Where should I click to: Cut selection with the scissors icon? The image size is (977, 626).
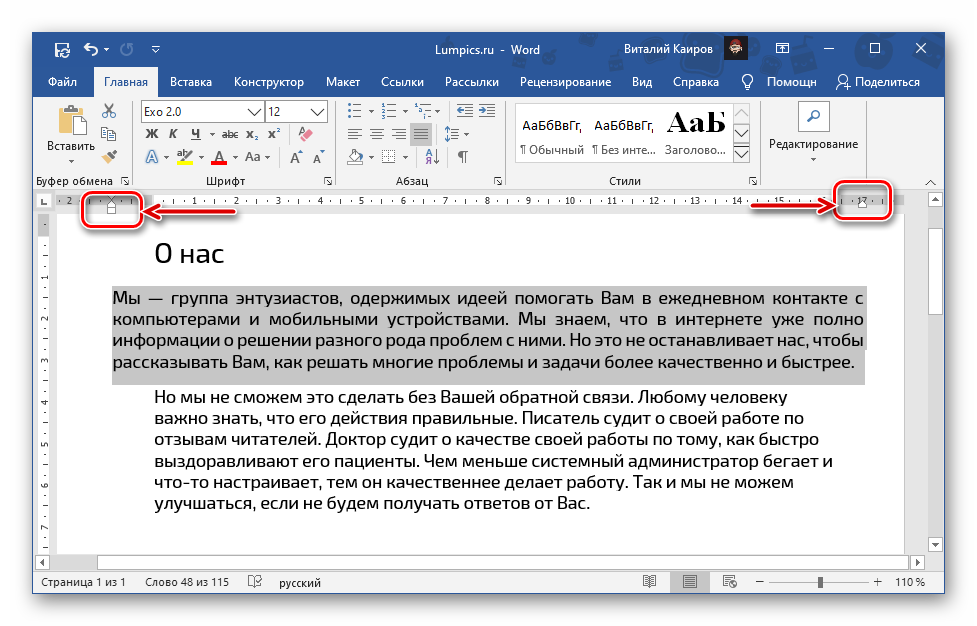coord(109,112)
